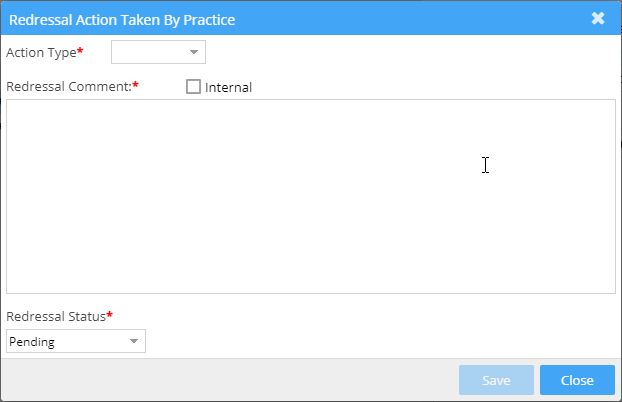Close the dialog using the X icon
622x402 pixels.
point(598,18)
